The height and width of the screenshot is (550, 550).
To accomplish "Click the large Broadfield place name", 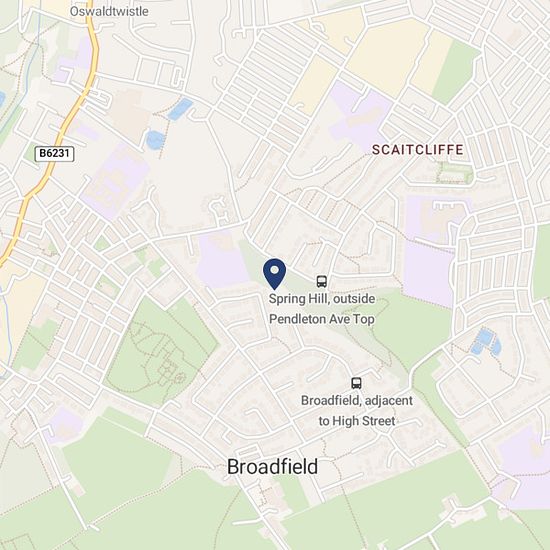I will tap(272, 467).
